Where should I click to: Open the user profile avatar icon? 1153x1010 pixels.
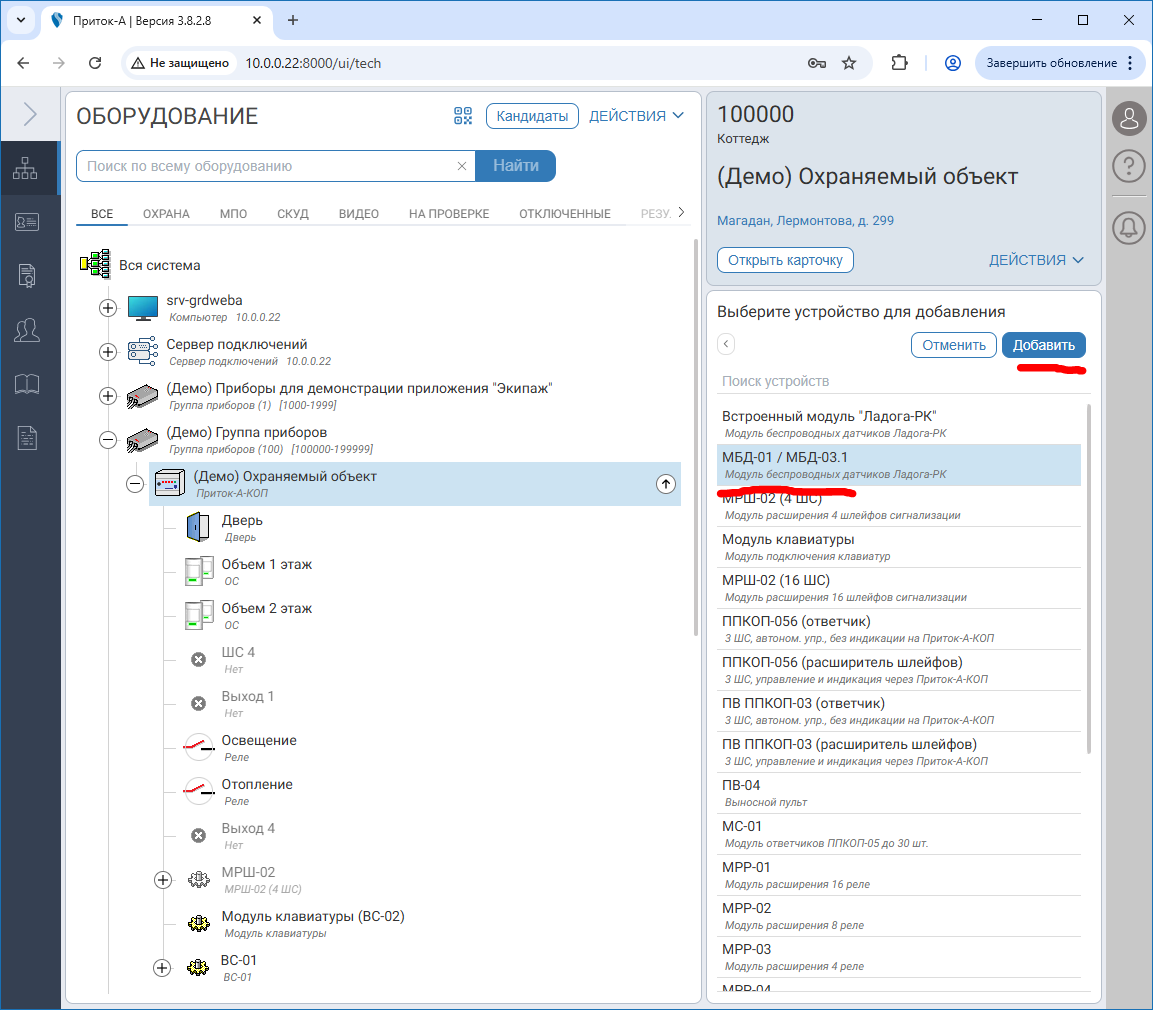pos(1128,118)
